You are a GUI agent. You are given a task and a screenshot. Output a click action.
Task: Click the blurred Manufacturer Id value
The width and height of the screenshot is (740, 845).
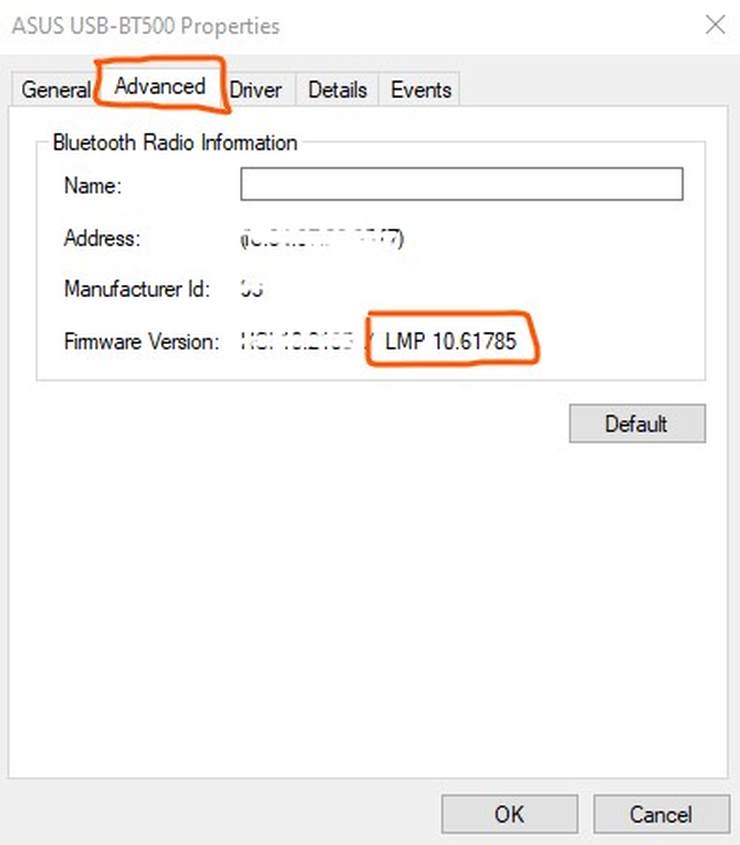coord(251,290)
